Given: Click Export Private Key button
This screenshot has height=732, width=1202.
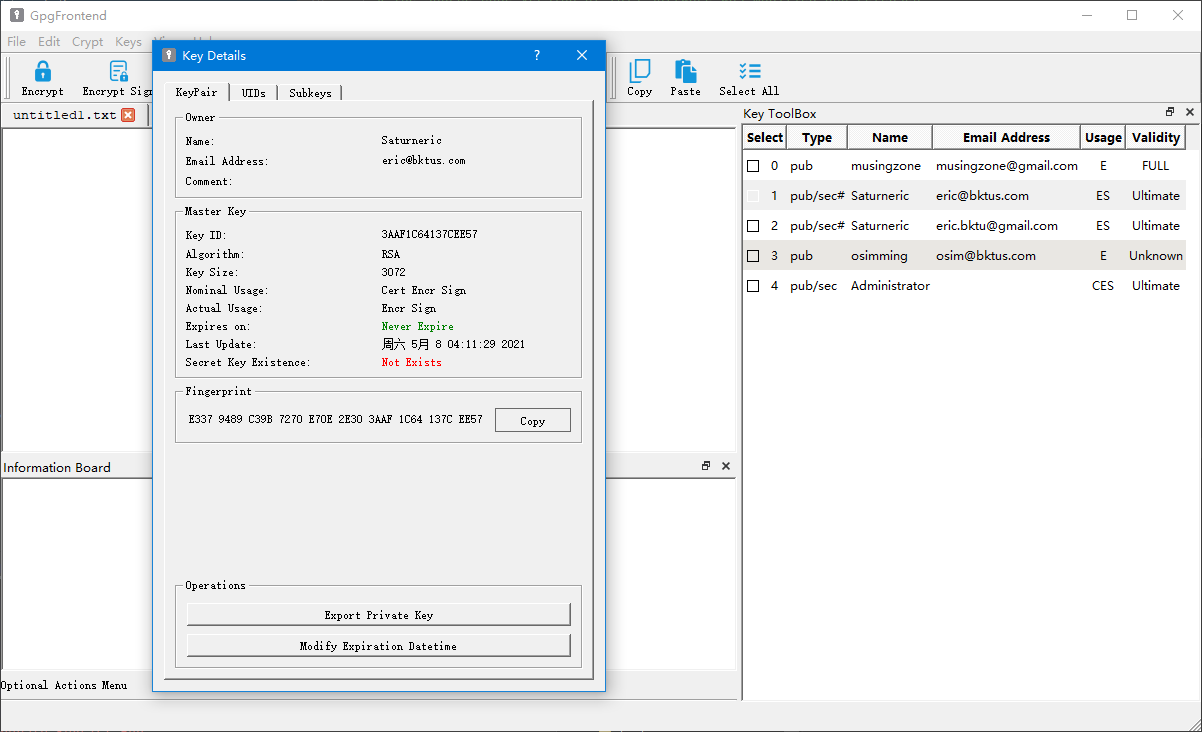Looking at the screenshot, I should [379, 615].
